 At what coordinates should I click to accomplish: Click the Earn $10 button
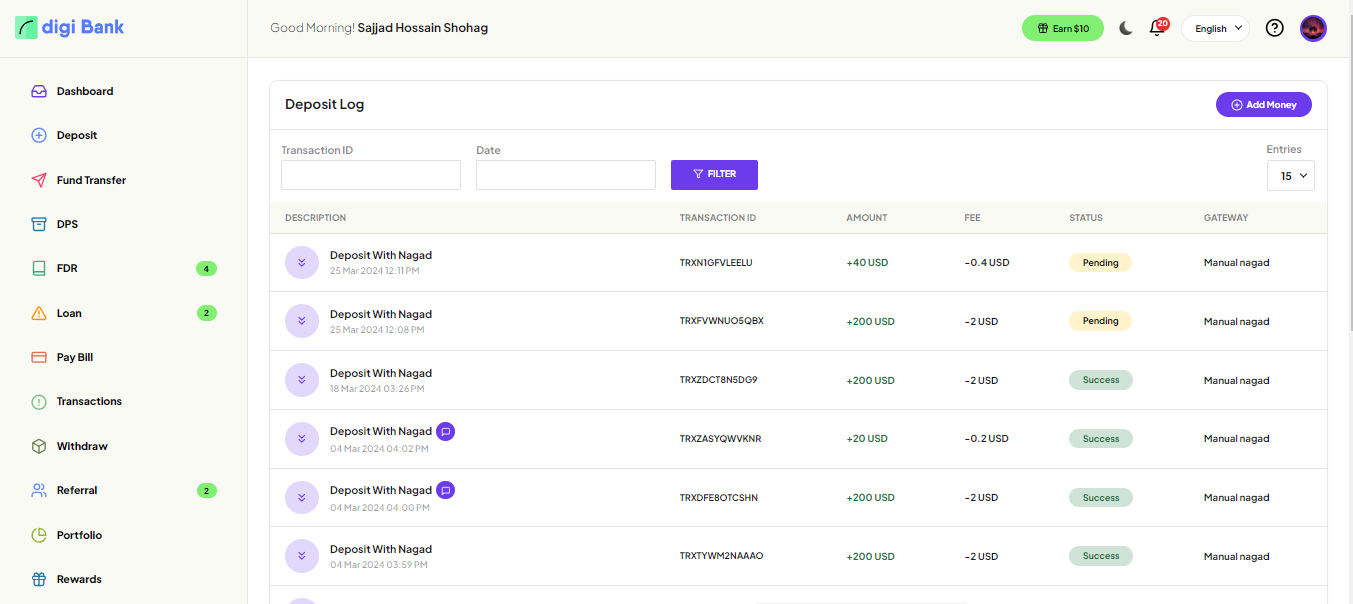pyautogui.click(x=1062, y=28)
